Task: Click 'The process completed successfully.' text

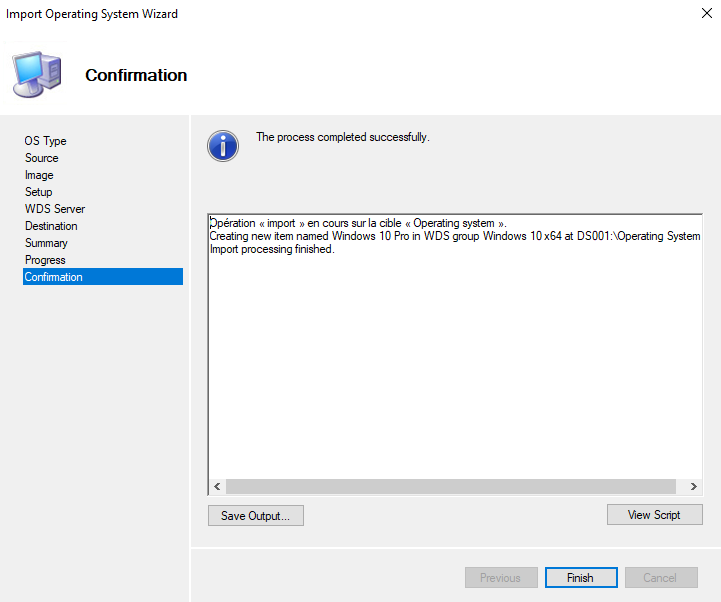Action: click(x=343, y=137)
